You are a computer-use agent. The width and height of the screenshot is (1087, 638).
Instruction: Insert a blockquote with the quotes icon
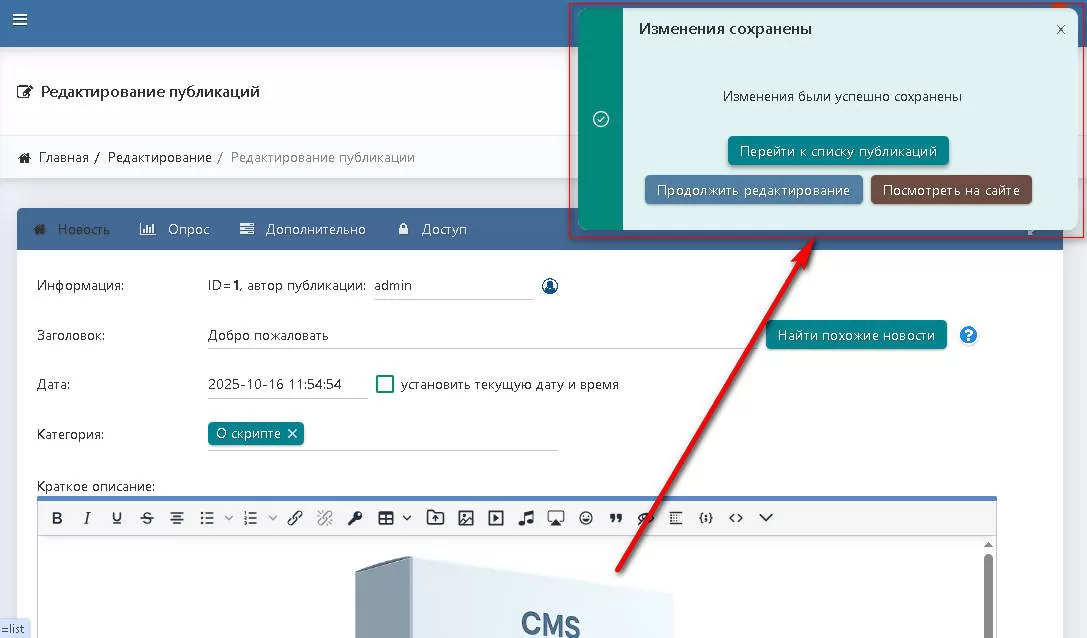615,518
